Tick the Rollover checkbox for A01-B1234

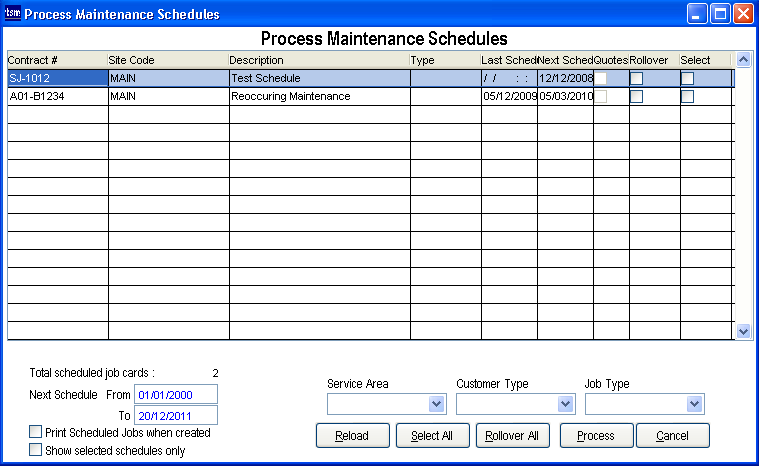[x=636, y=97]
